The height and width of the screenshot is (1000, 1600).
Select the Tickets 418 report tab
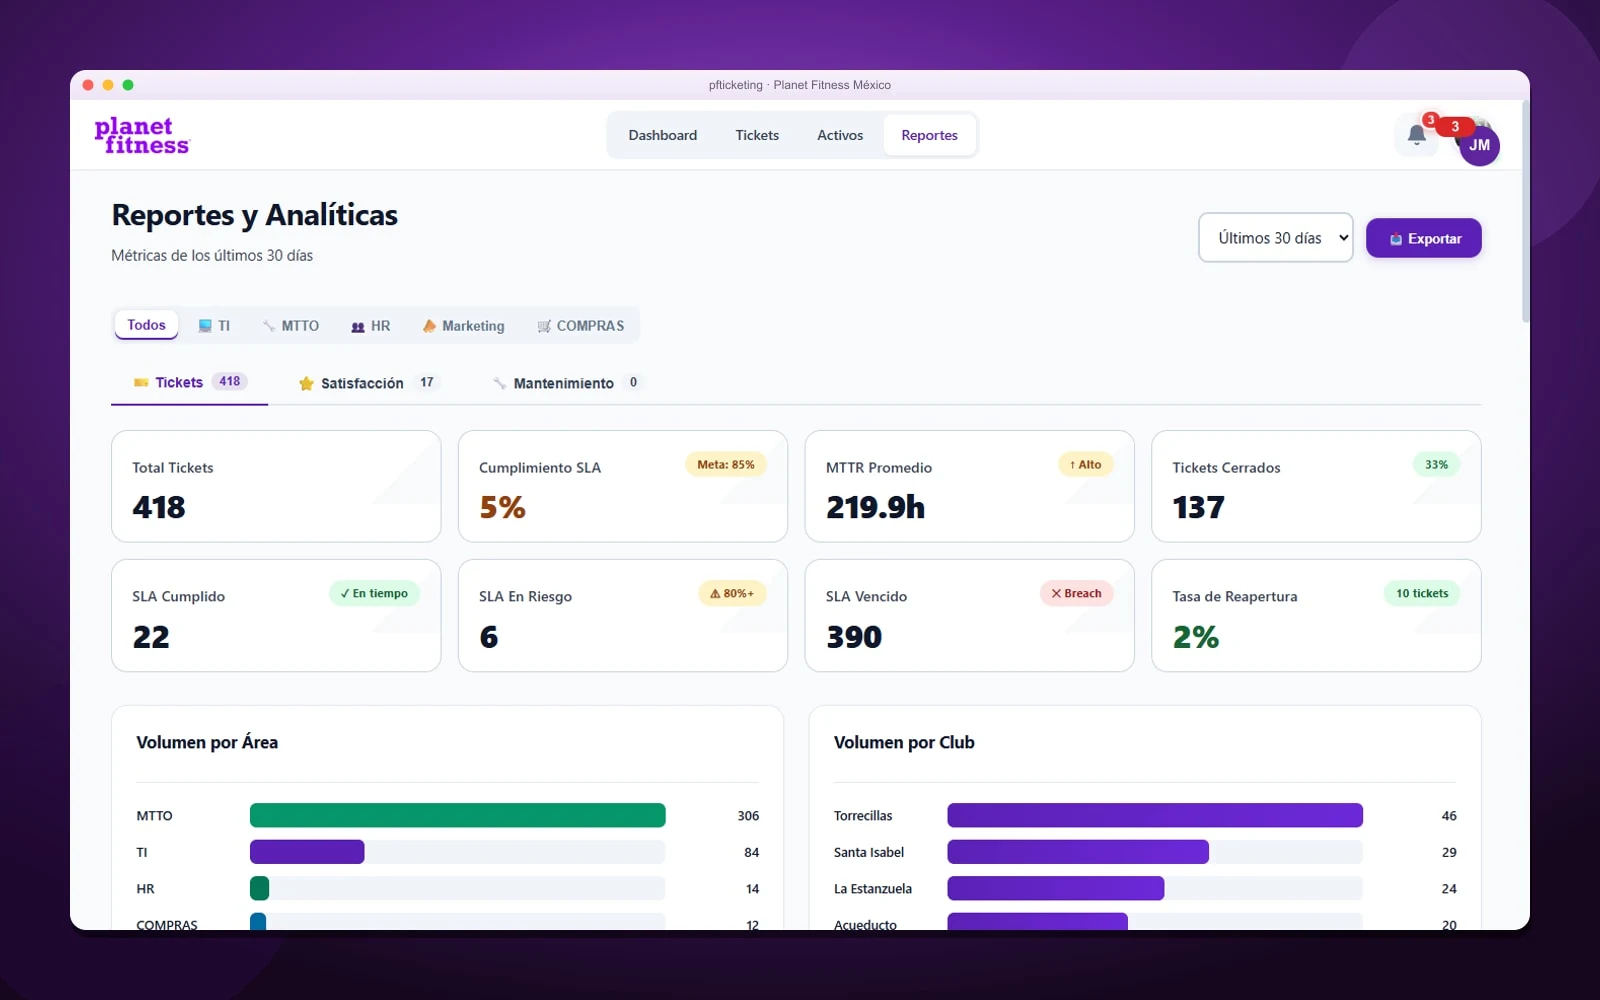(190, 383)
